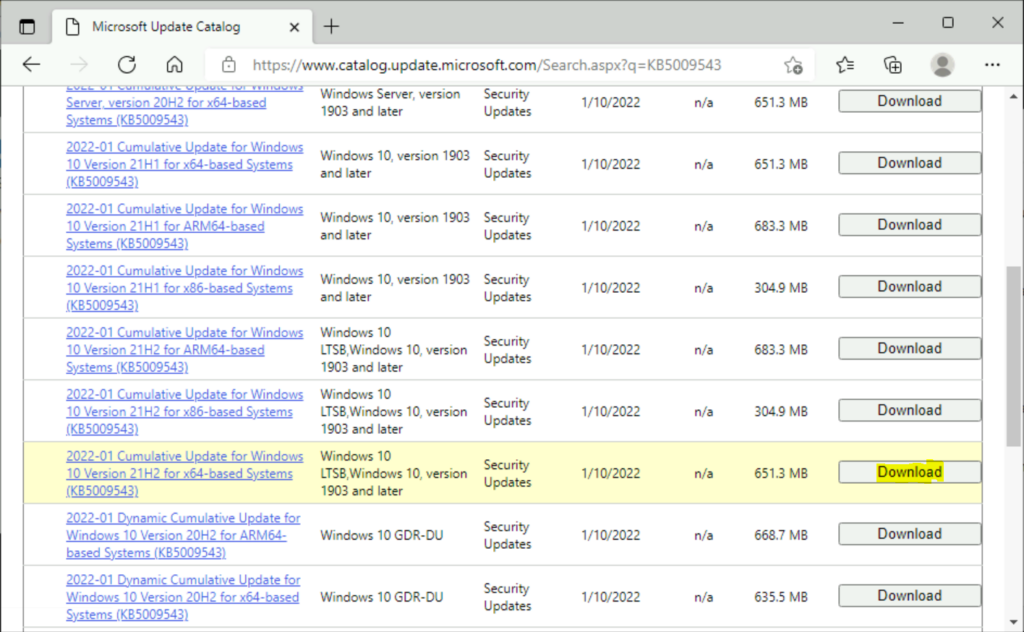Click the page scrollbar down arrow
This screenshot has width=1024, height=632.
click(1014, 622)
